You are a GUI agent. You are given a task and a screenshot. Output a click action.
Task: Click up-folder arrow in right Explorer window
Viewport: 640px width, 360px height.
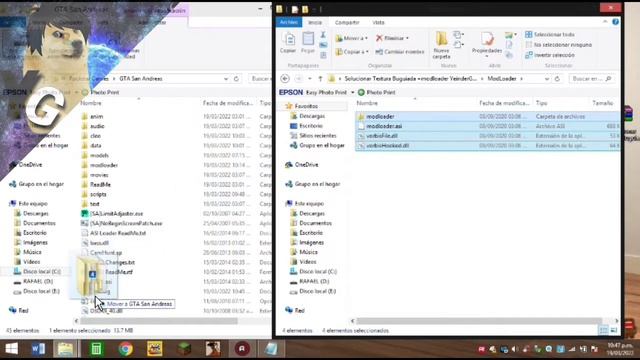pos(320,78)
